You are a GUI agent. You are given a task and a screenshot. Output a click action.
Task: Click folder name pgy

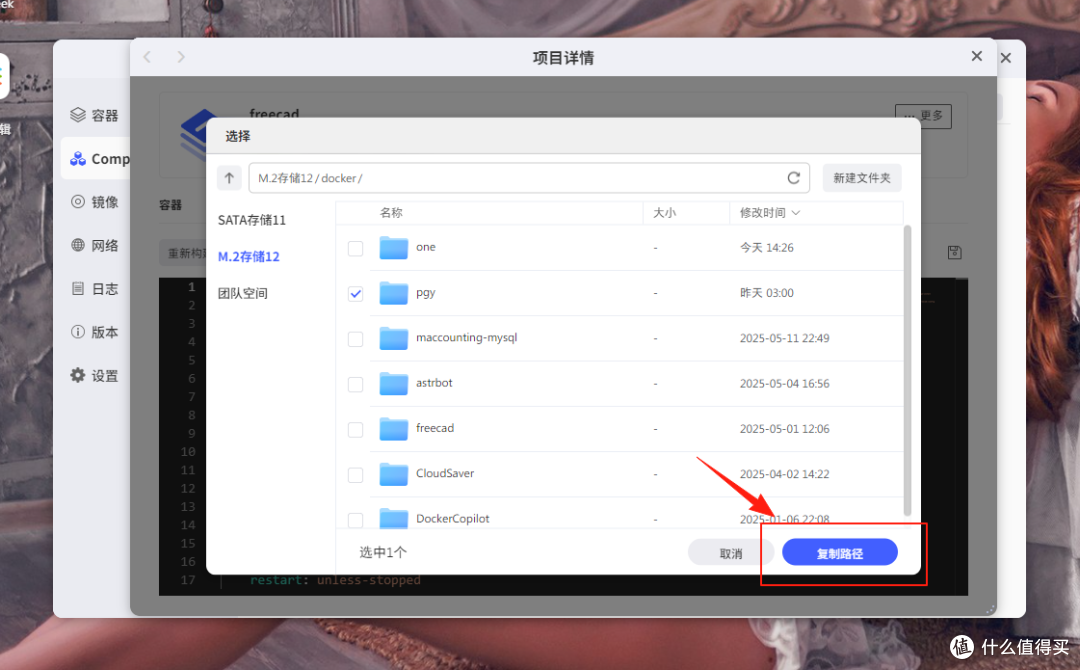pos(426,293)
